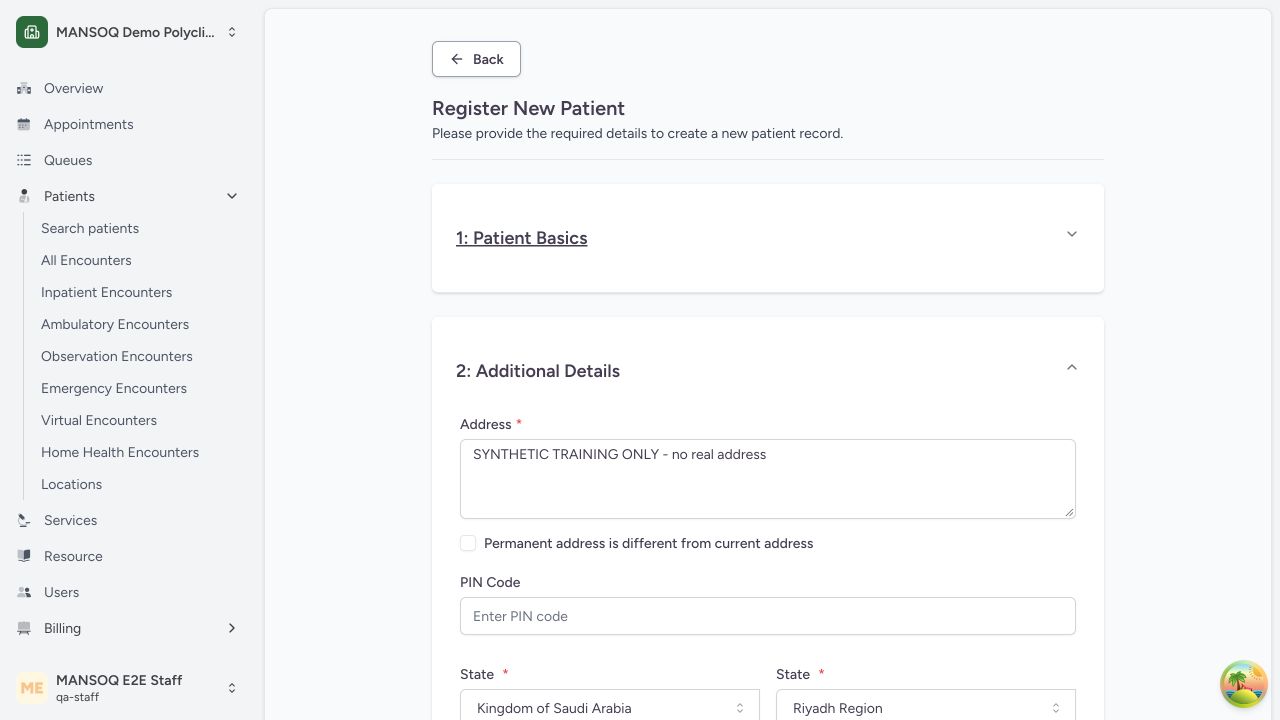Click the ME user avatar
Image resolution: width=1280 pixels, height=720 pixels.
click(x=32, y=688)
